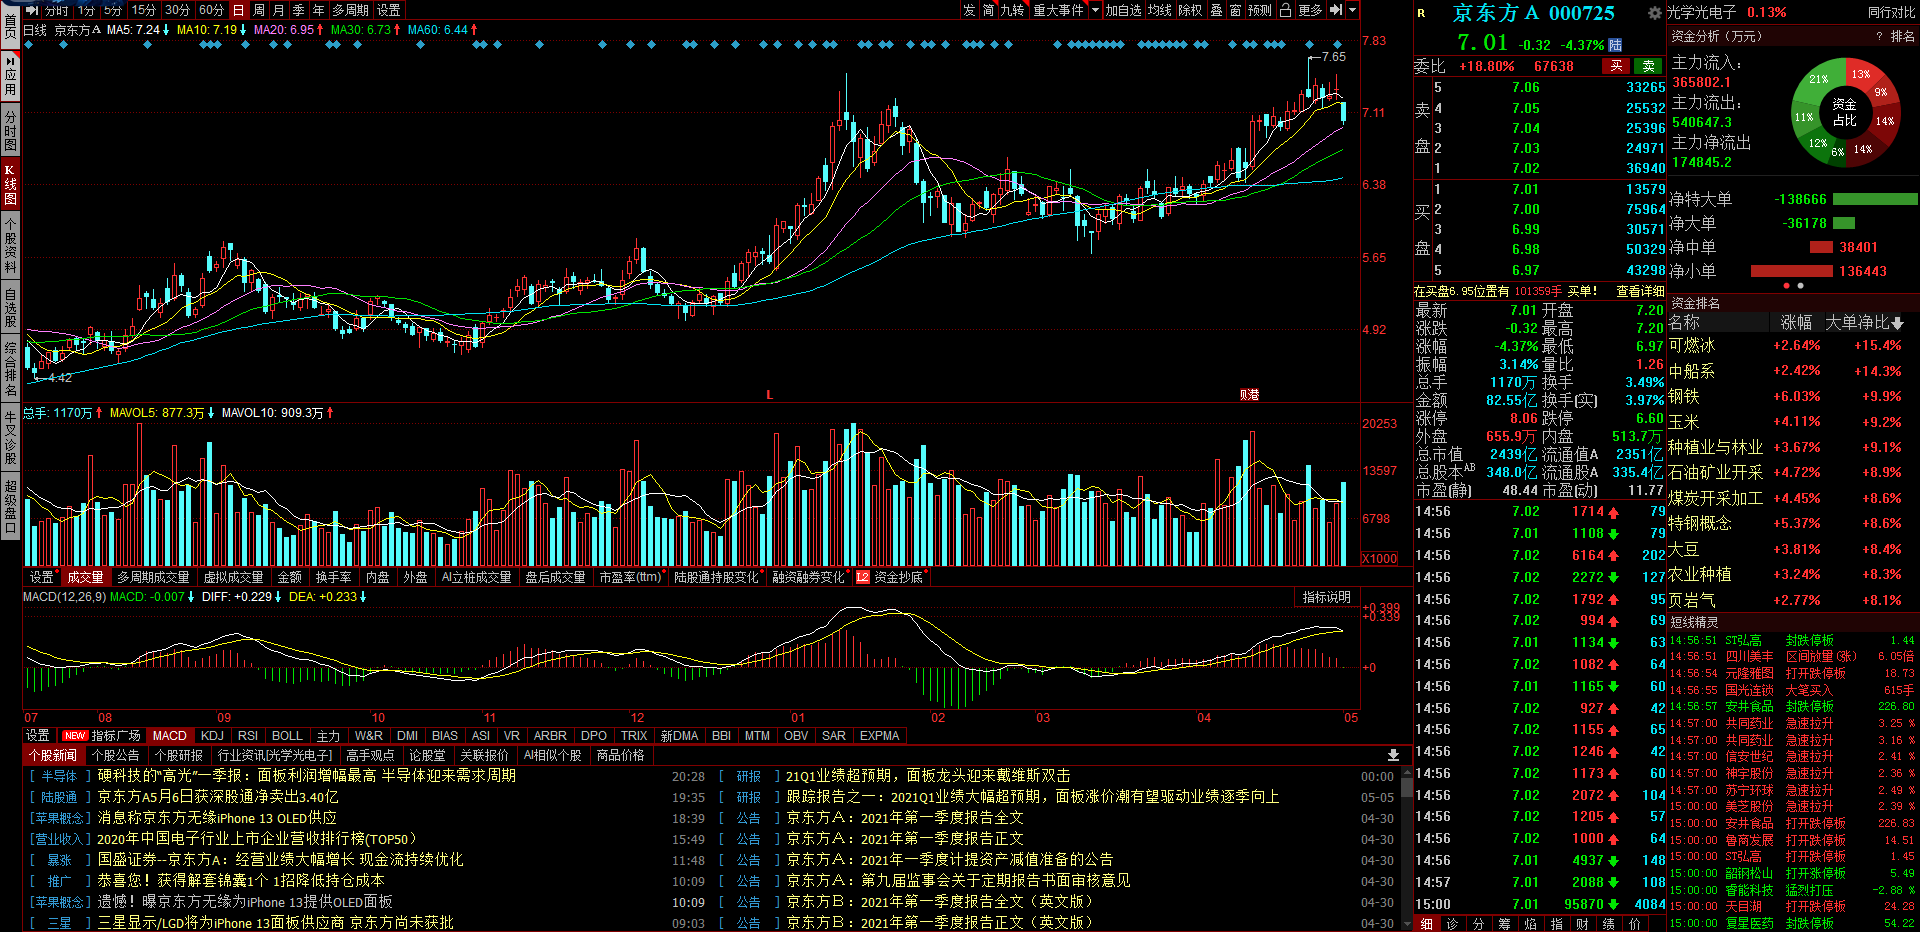Select the 周 weekly period
1920x932 pixels.
(259, 10)
